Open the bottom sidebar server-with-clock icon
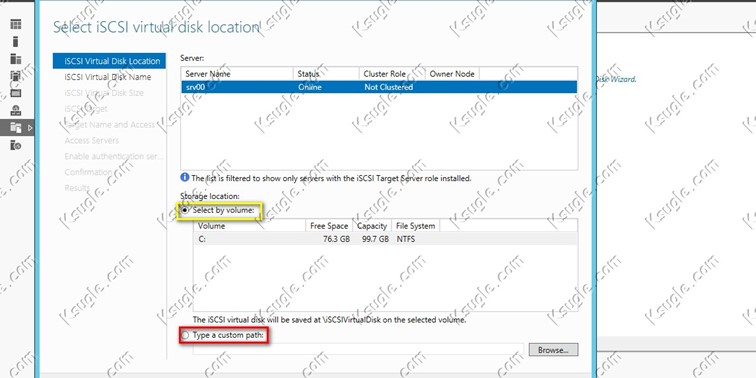The image size is (756, 378). (x=16, y=145)
